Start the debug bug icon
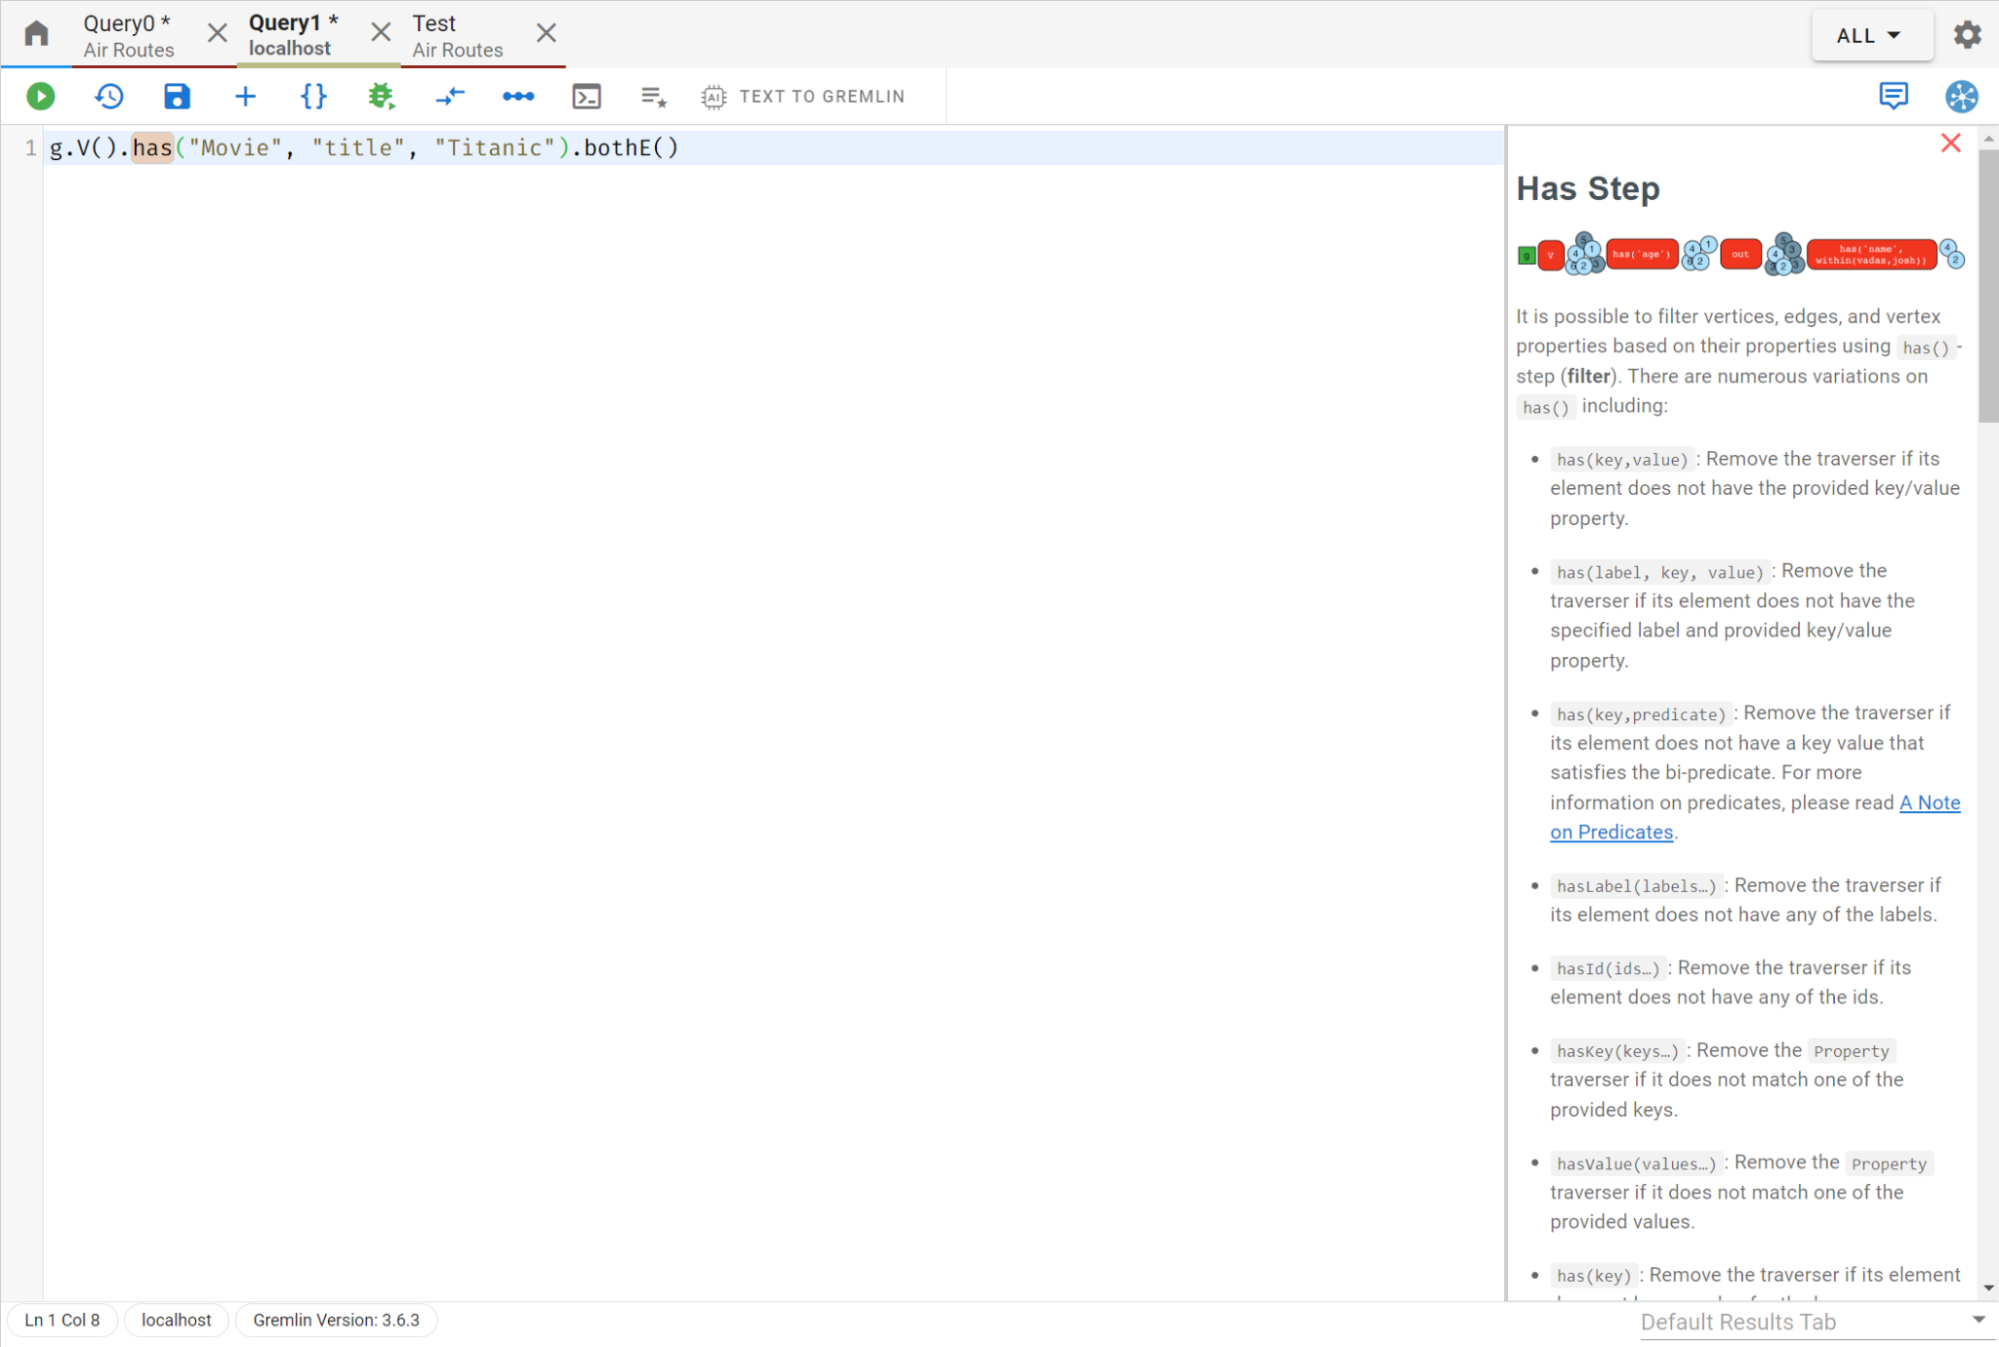 tap(381, 96)
